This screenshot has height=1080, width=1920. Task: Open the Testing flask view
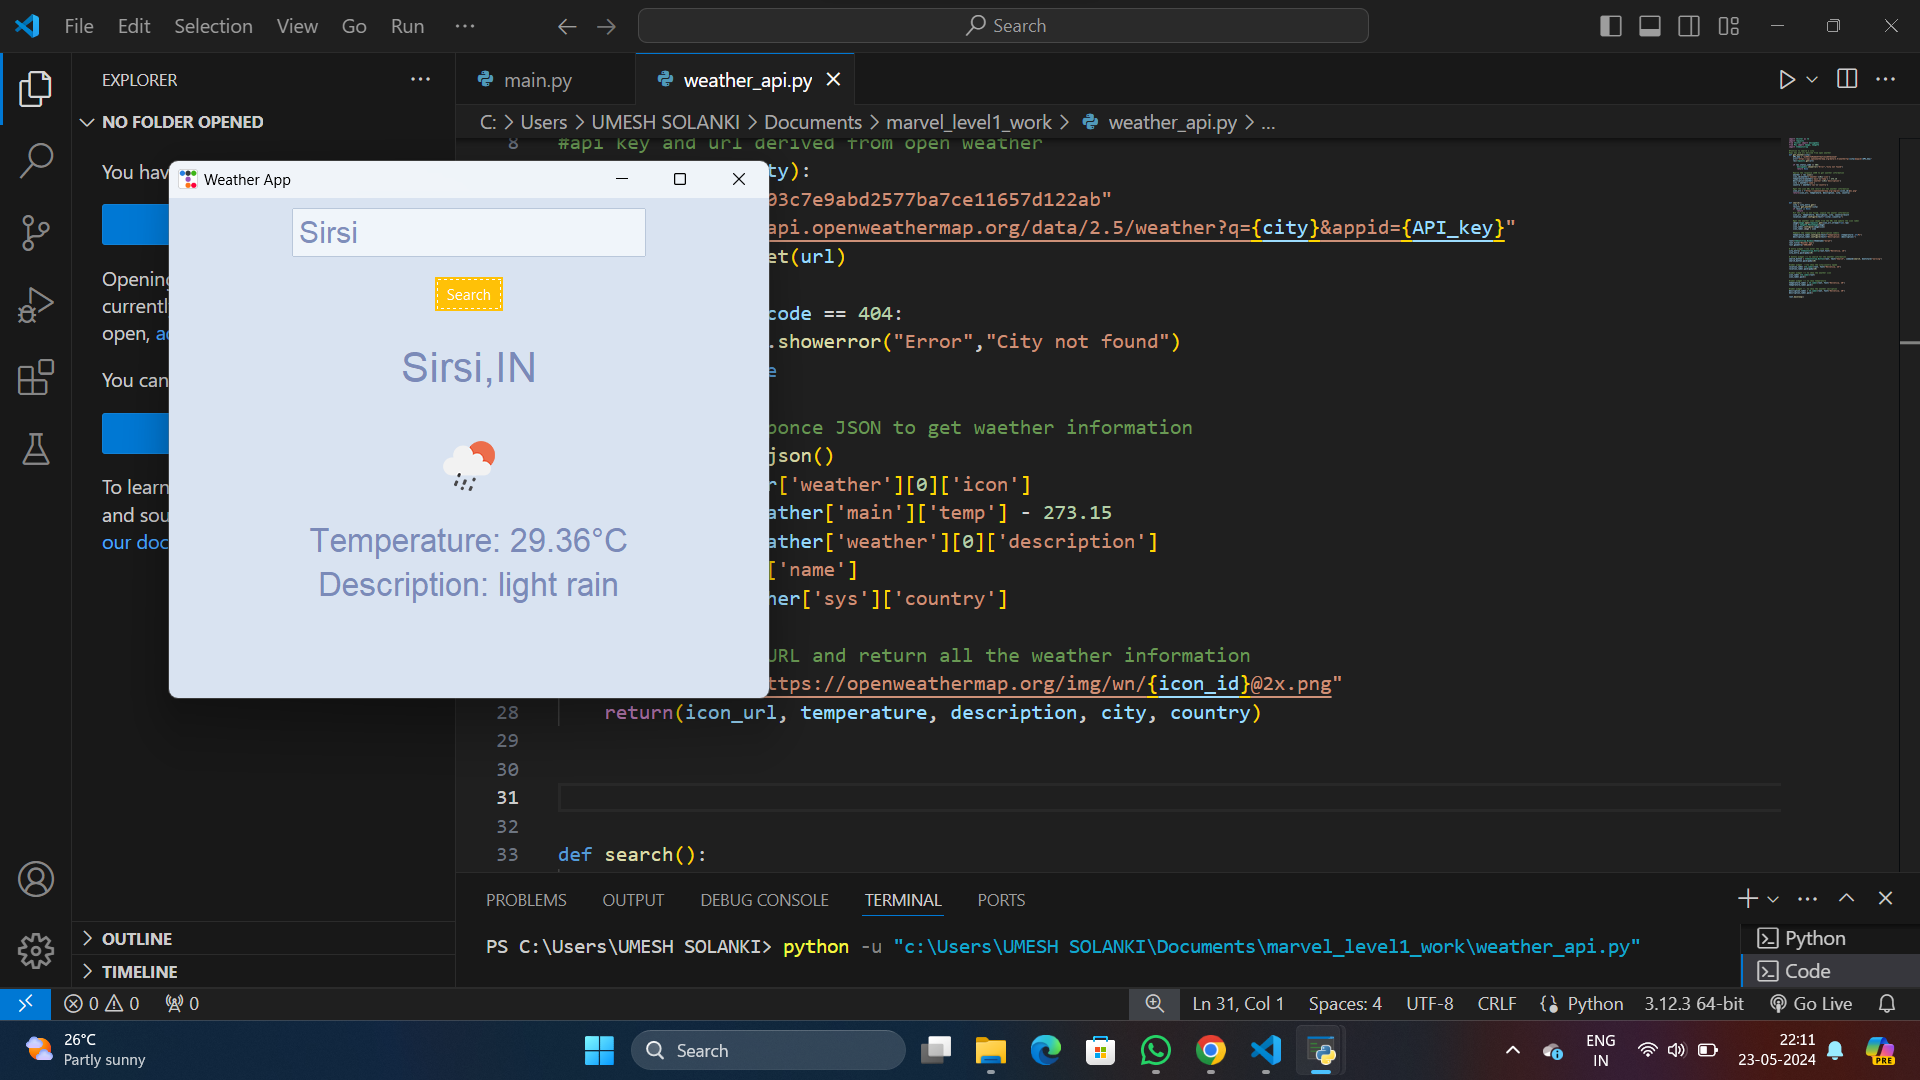point(36,450)
